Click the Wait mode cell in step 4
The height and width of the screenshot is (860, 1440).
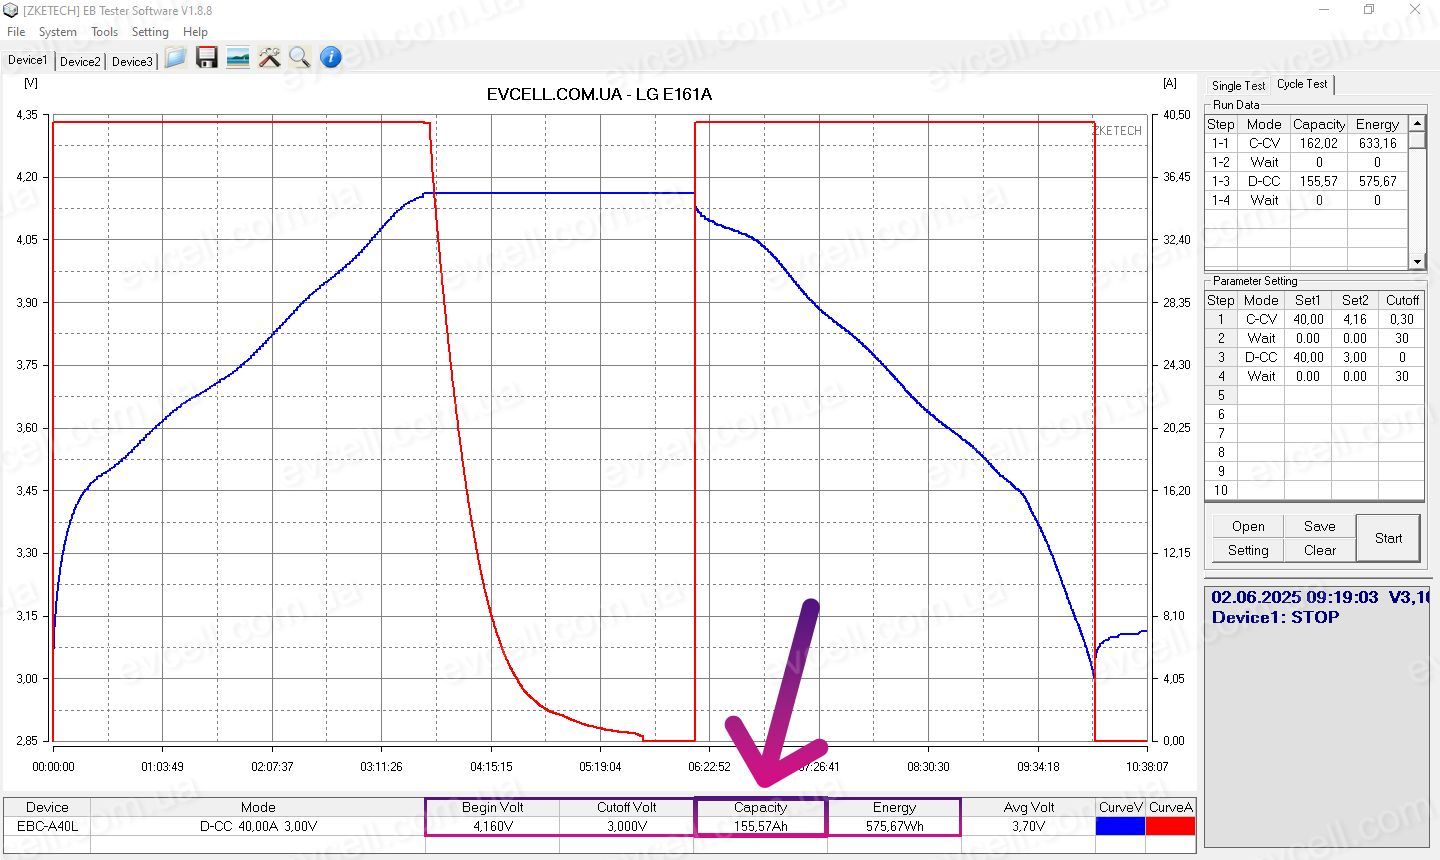click(1261, 376)
